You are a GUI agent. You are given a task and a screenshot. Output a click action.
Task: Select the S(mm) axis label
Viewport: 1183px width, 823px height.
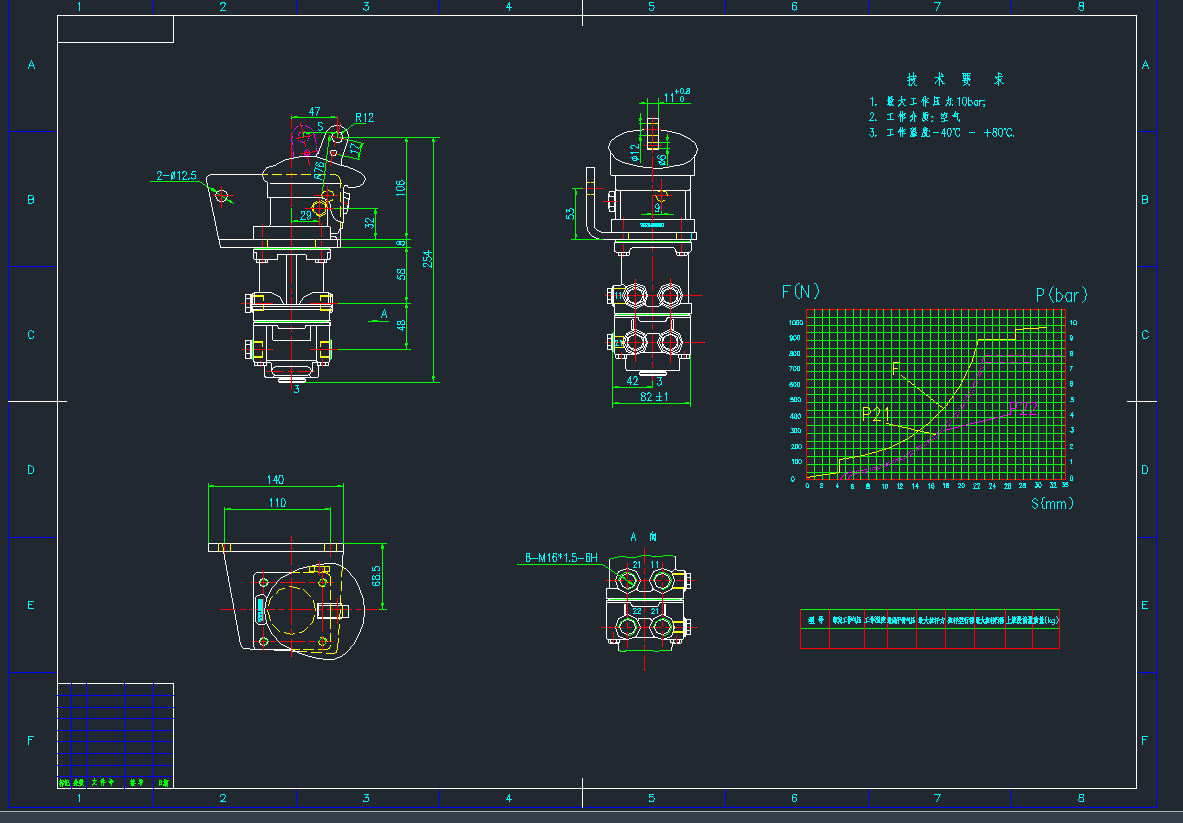tap(1052, 503)
